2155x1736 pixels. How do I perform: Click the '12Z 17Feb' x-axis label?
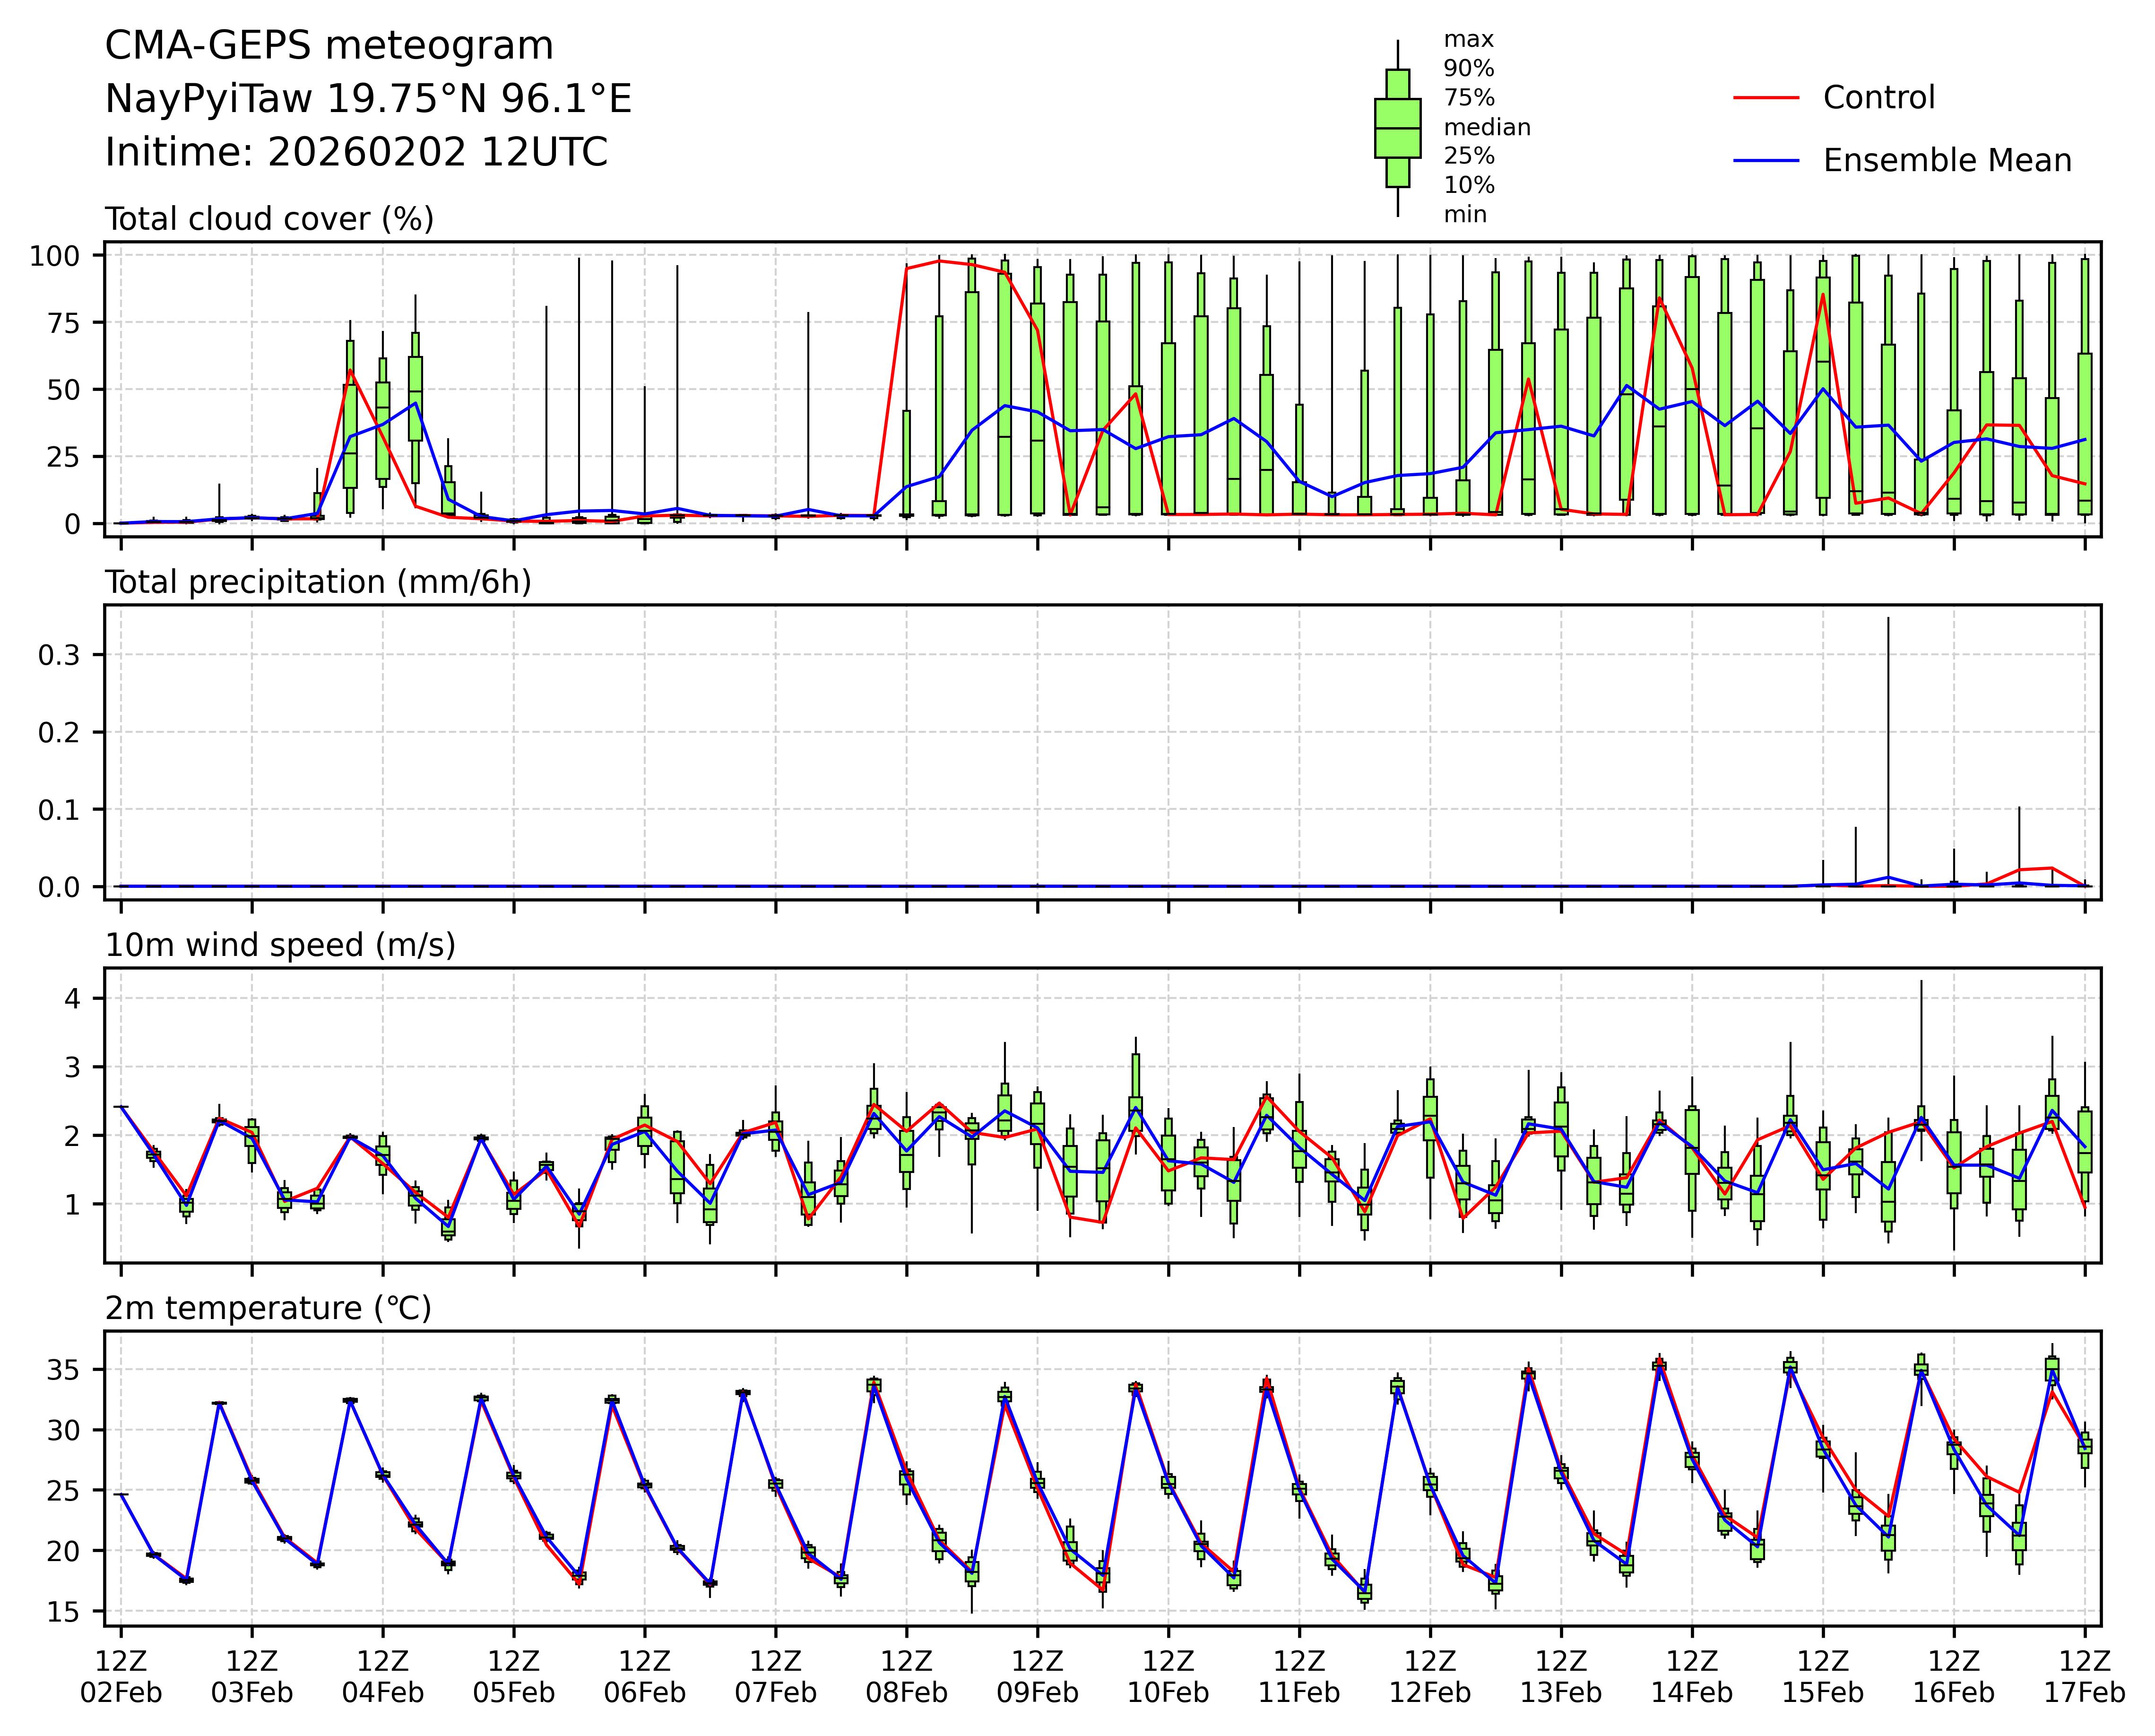[2084, 1677]
